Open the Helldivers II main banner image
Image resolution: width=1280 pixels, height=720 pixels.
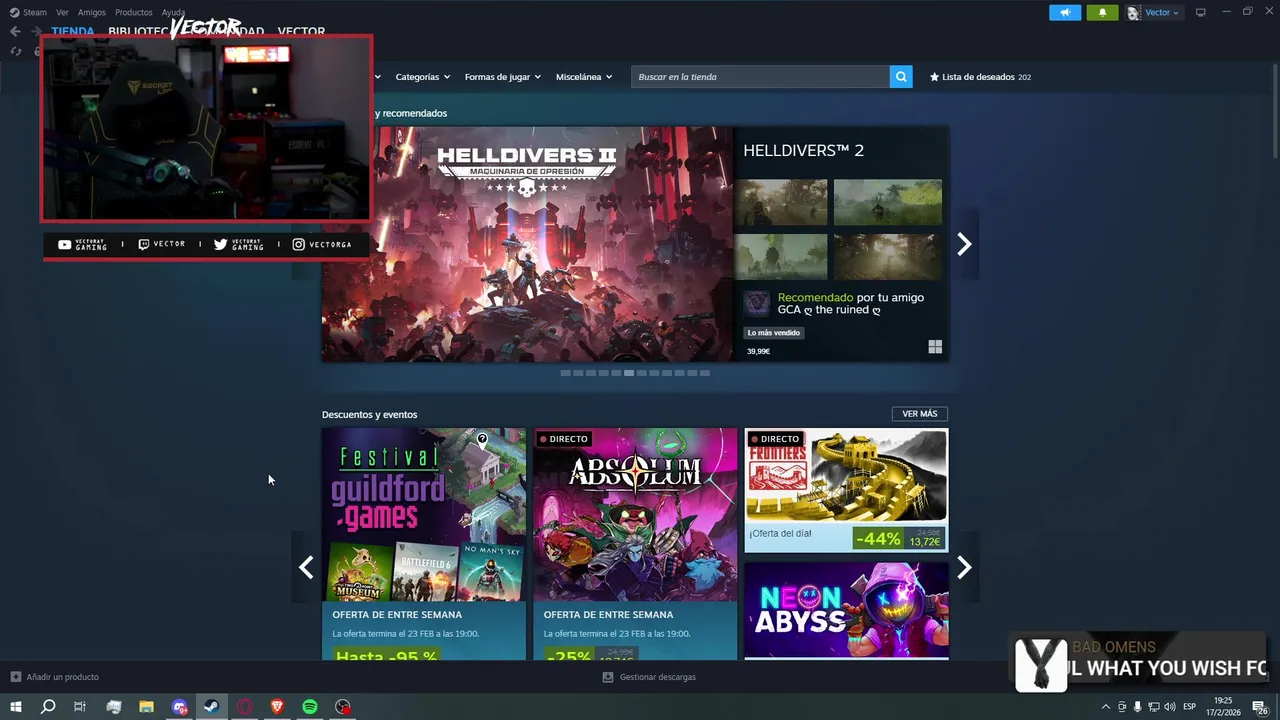tap(527, 244)
